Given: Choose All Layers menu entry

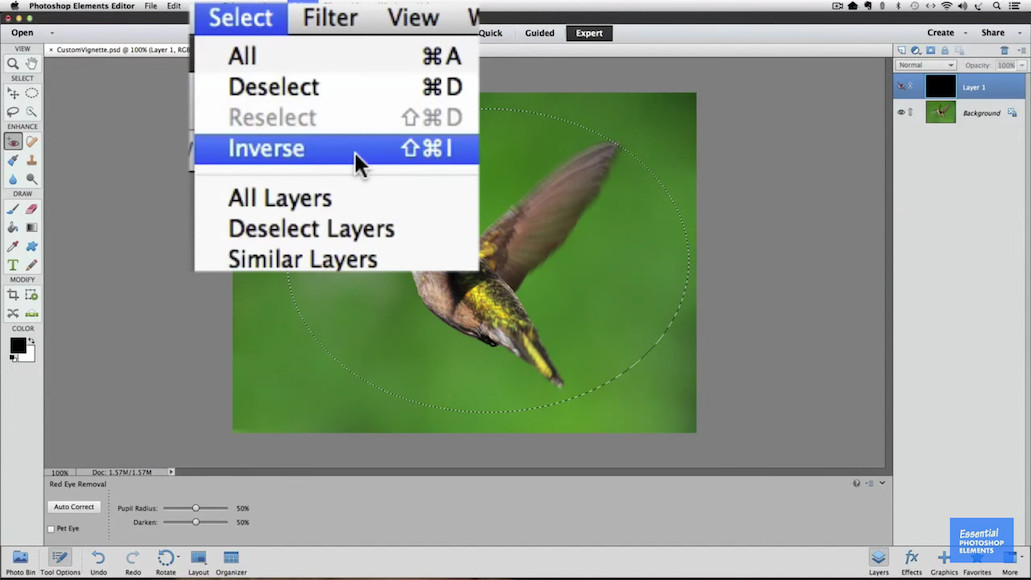Looking at the screenshot, I should click(337, 198).
